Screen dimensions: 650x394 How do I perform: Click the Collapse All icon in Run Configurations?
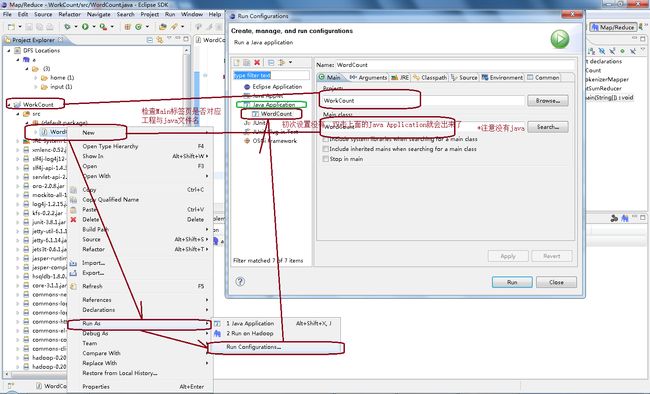coord(271,62)
